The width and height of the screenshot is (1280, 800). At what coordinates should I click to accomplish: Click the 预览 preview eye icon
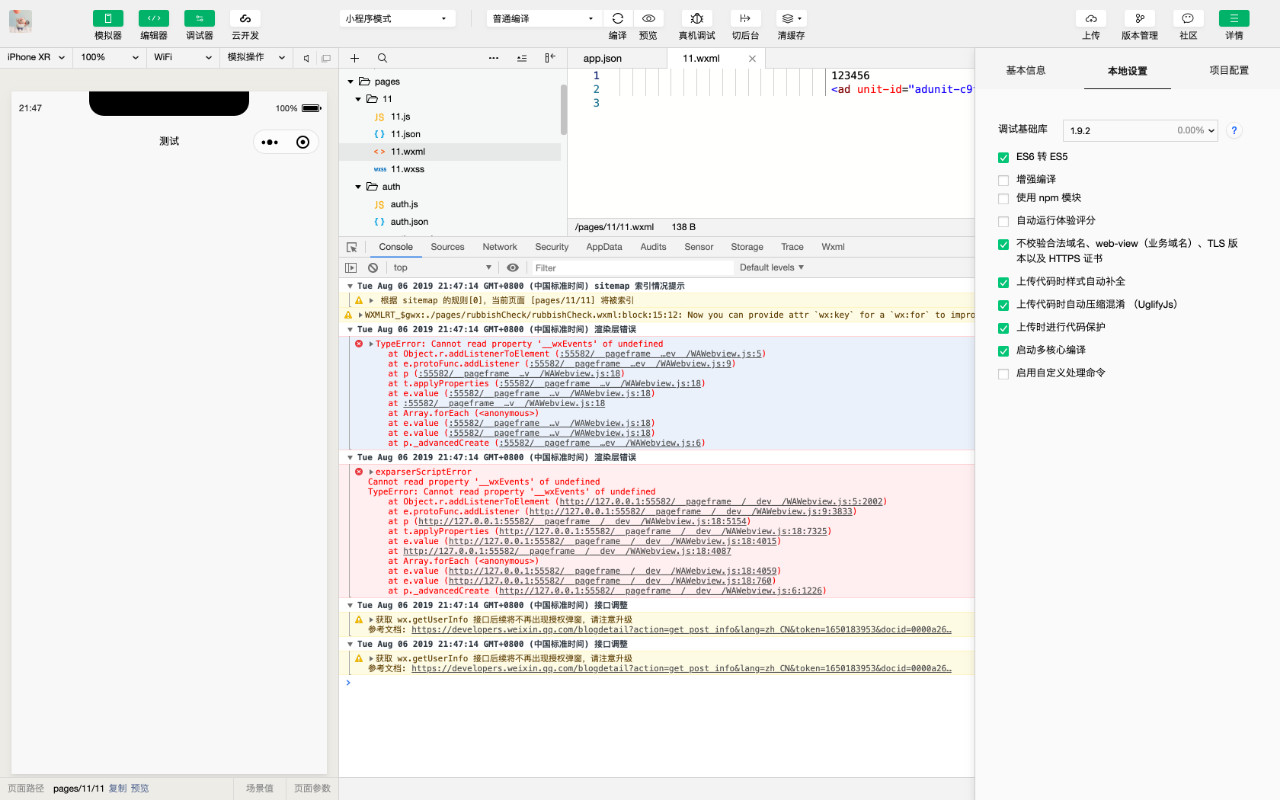pyautogui.click(x=648, y=18)
